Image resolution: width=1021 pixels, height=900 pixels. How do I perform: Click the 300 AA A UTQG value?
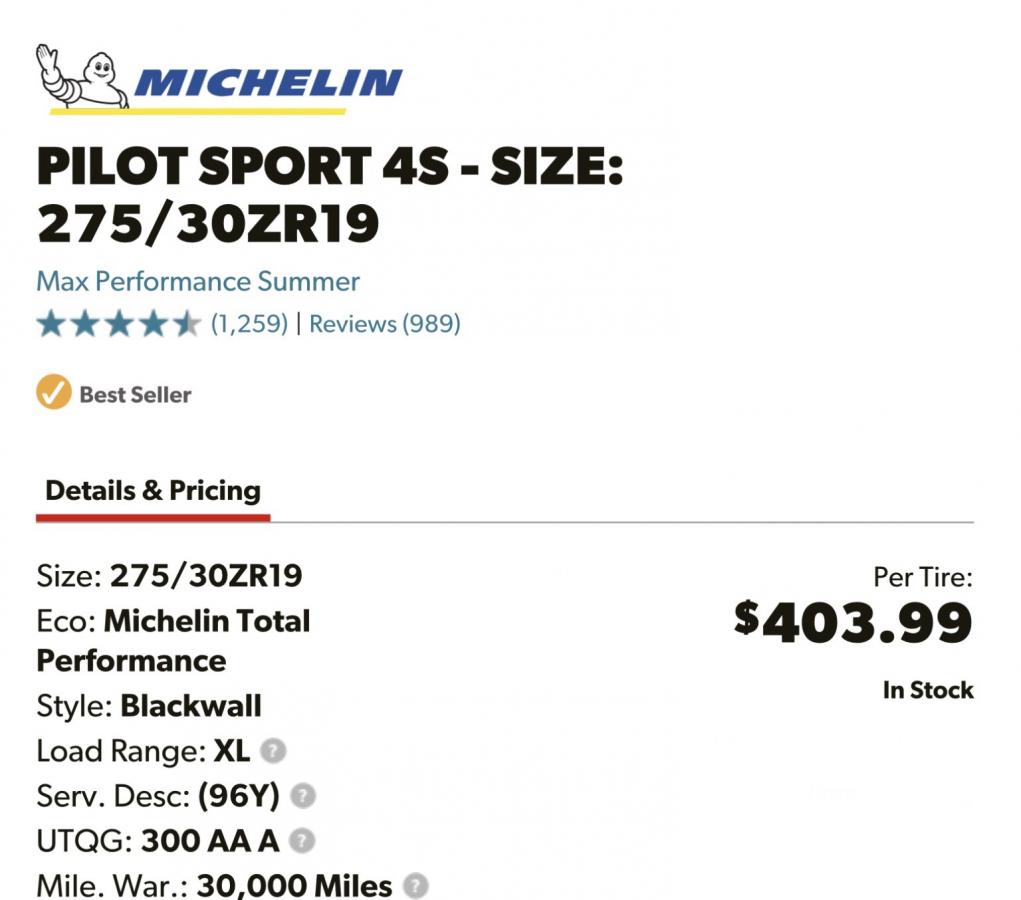coord(210,841)
